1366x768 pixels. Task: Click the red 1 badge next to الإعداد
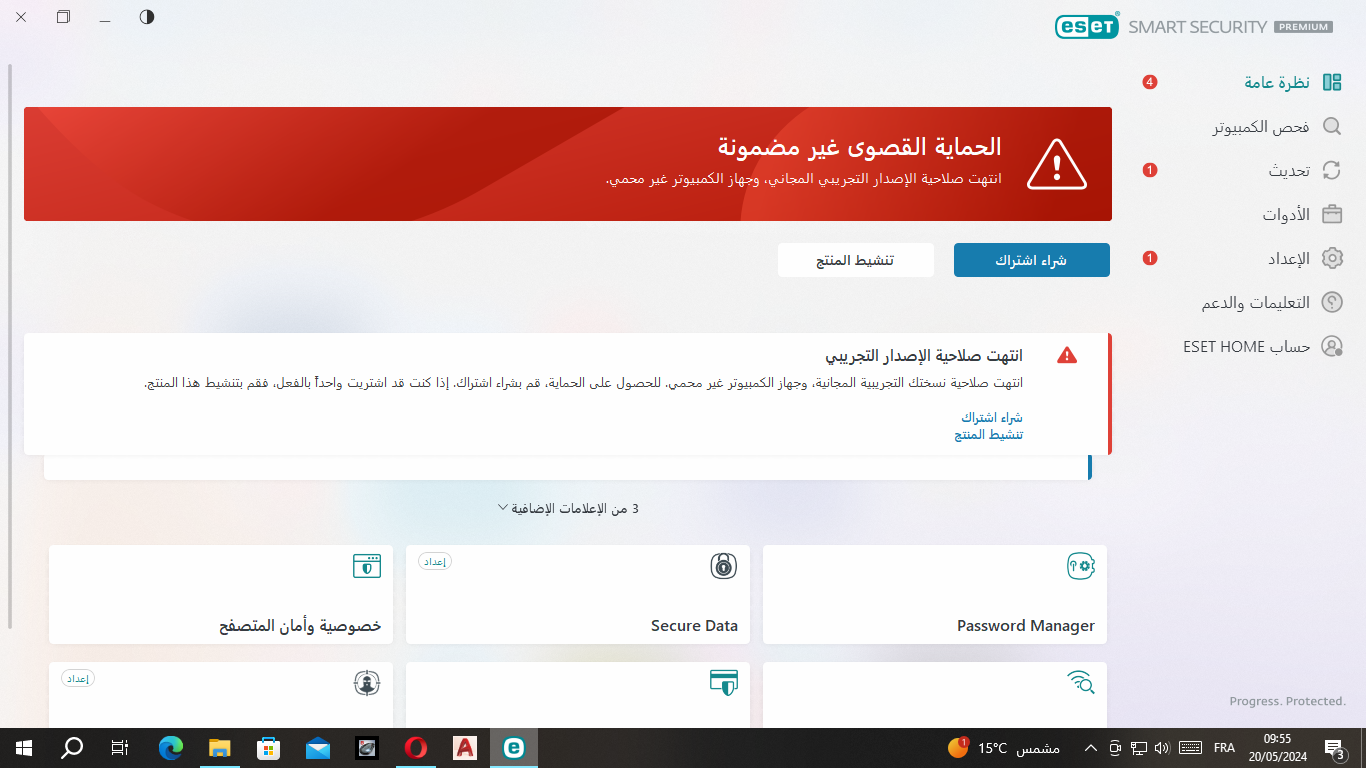pyautogui.click(x=1150, y=258)
